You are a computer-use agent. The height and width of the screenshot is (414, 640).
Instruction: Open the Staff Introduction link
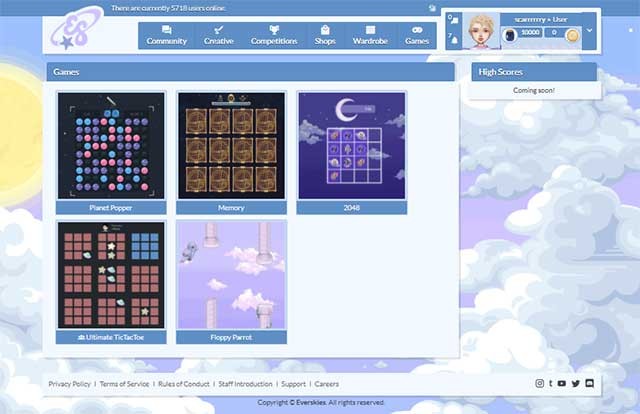tap(245, 384)
